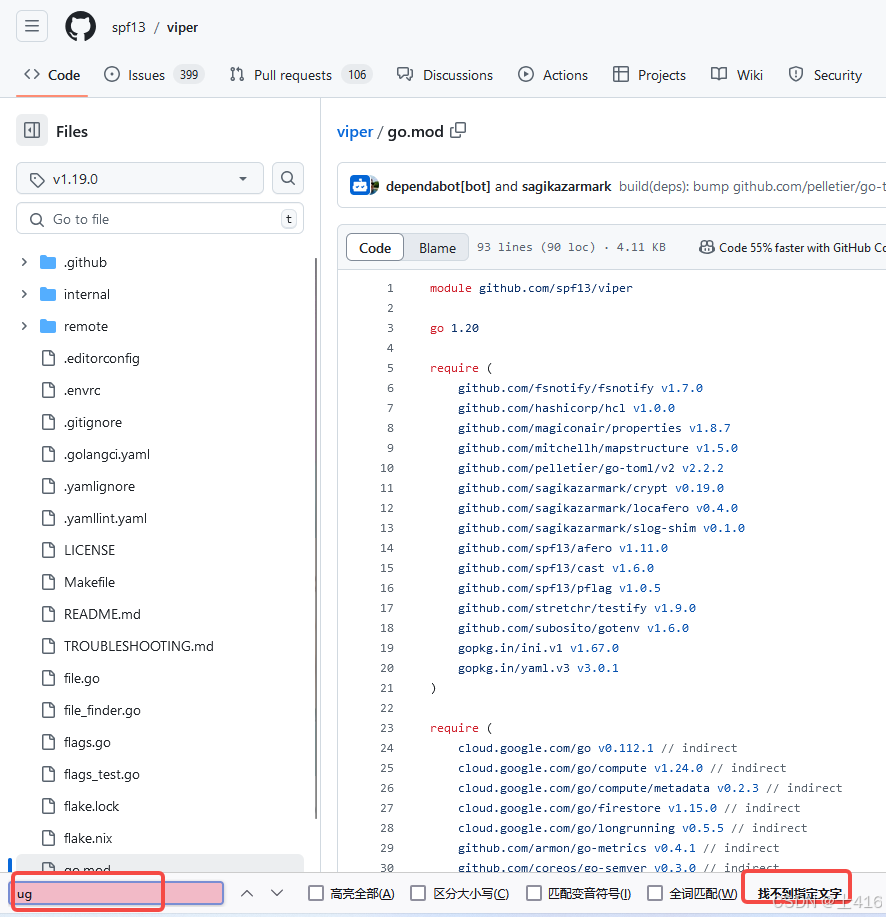Open .yamllint.yaml in file tree
886x917 pixels.
(105, 518)
